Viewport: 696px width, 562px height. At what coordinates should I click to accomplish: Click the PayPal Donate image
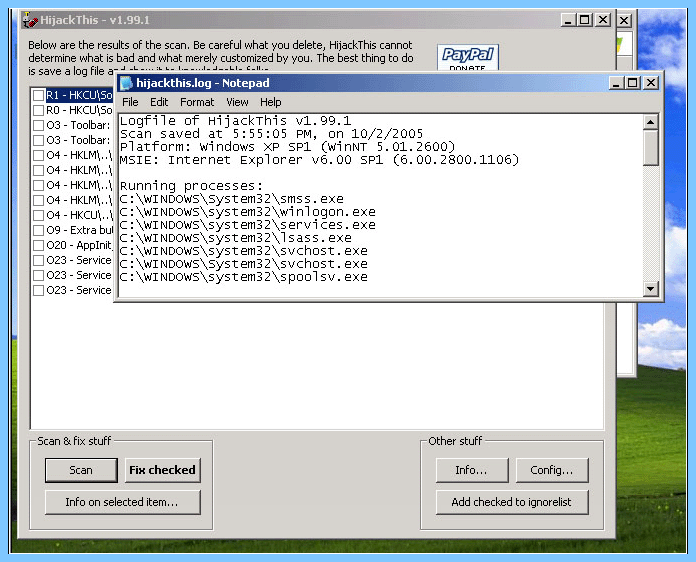coord(468,57)
